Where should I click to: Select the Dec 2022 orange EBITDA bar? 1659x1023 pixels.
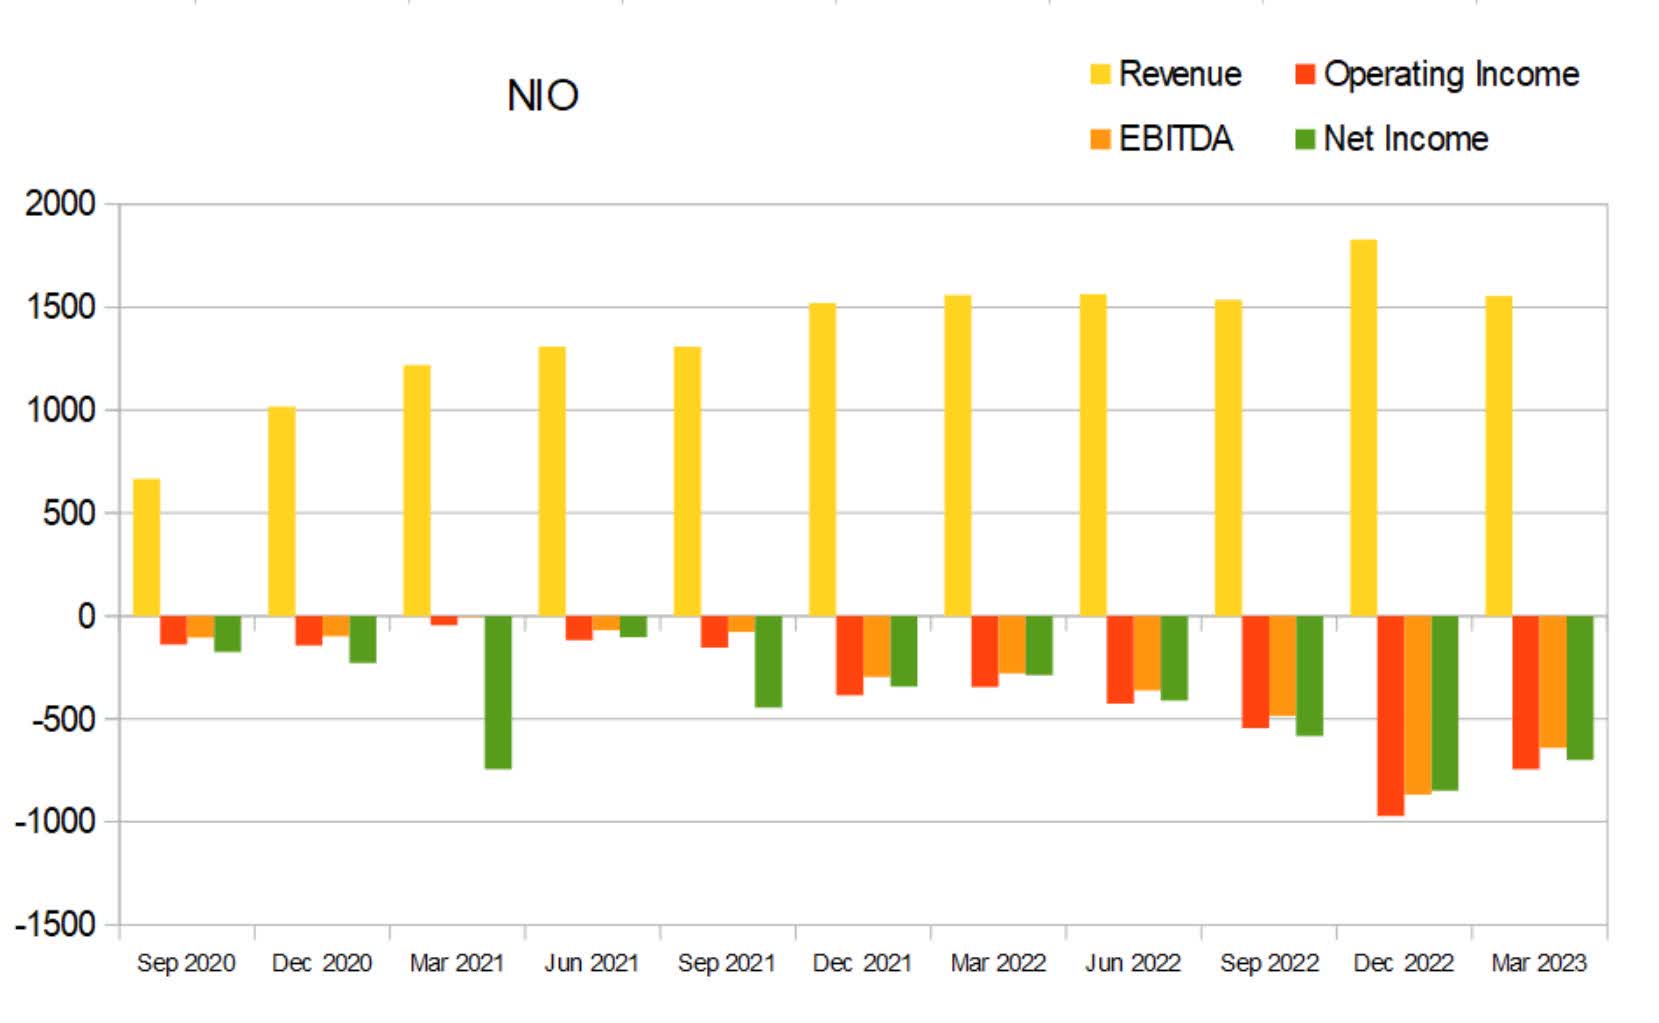(x=1418, y=705)
